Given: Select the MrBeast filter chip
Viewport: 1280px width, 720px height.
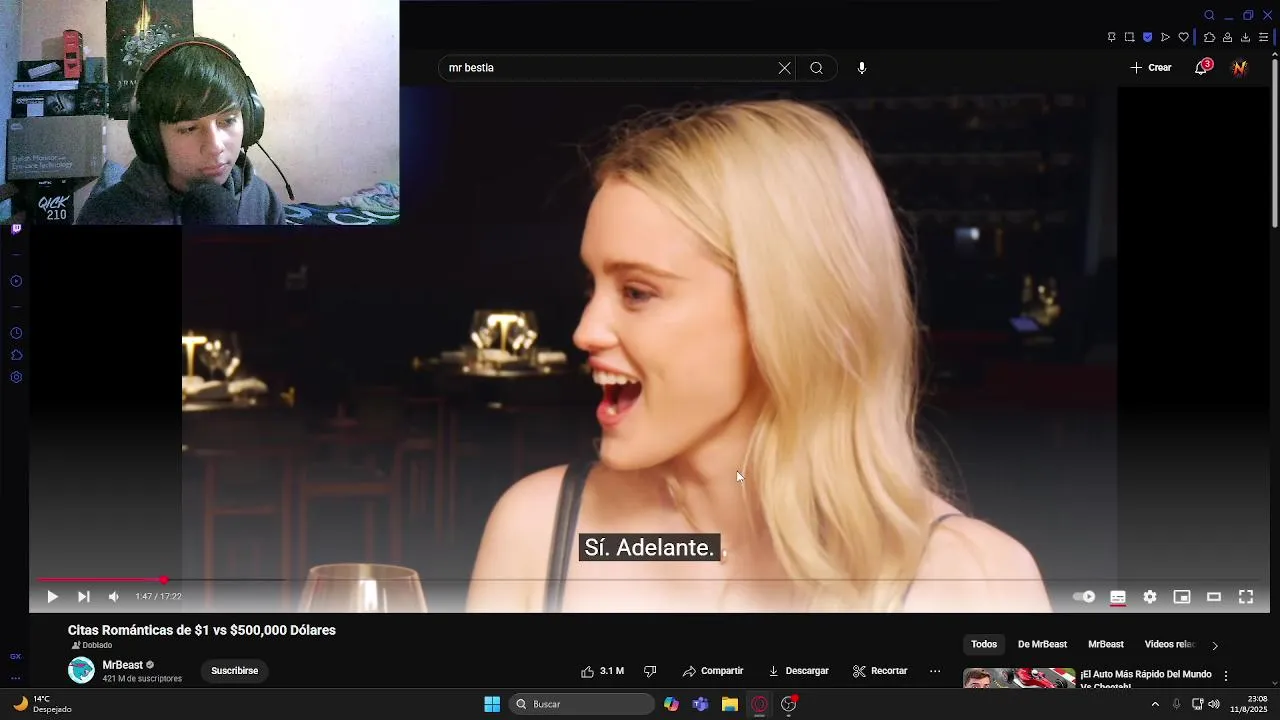Looking at the screenshot, I should (x=1106, y=645).
